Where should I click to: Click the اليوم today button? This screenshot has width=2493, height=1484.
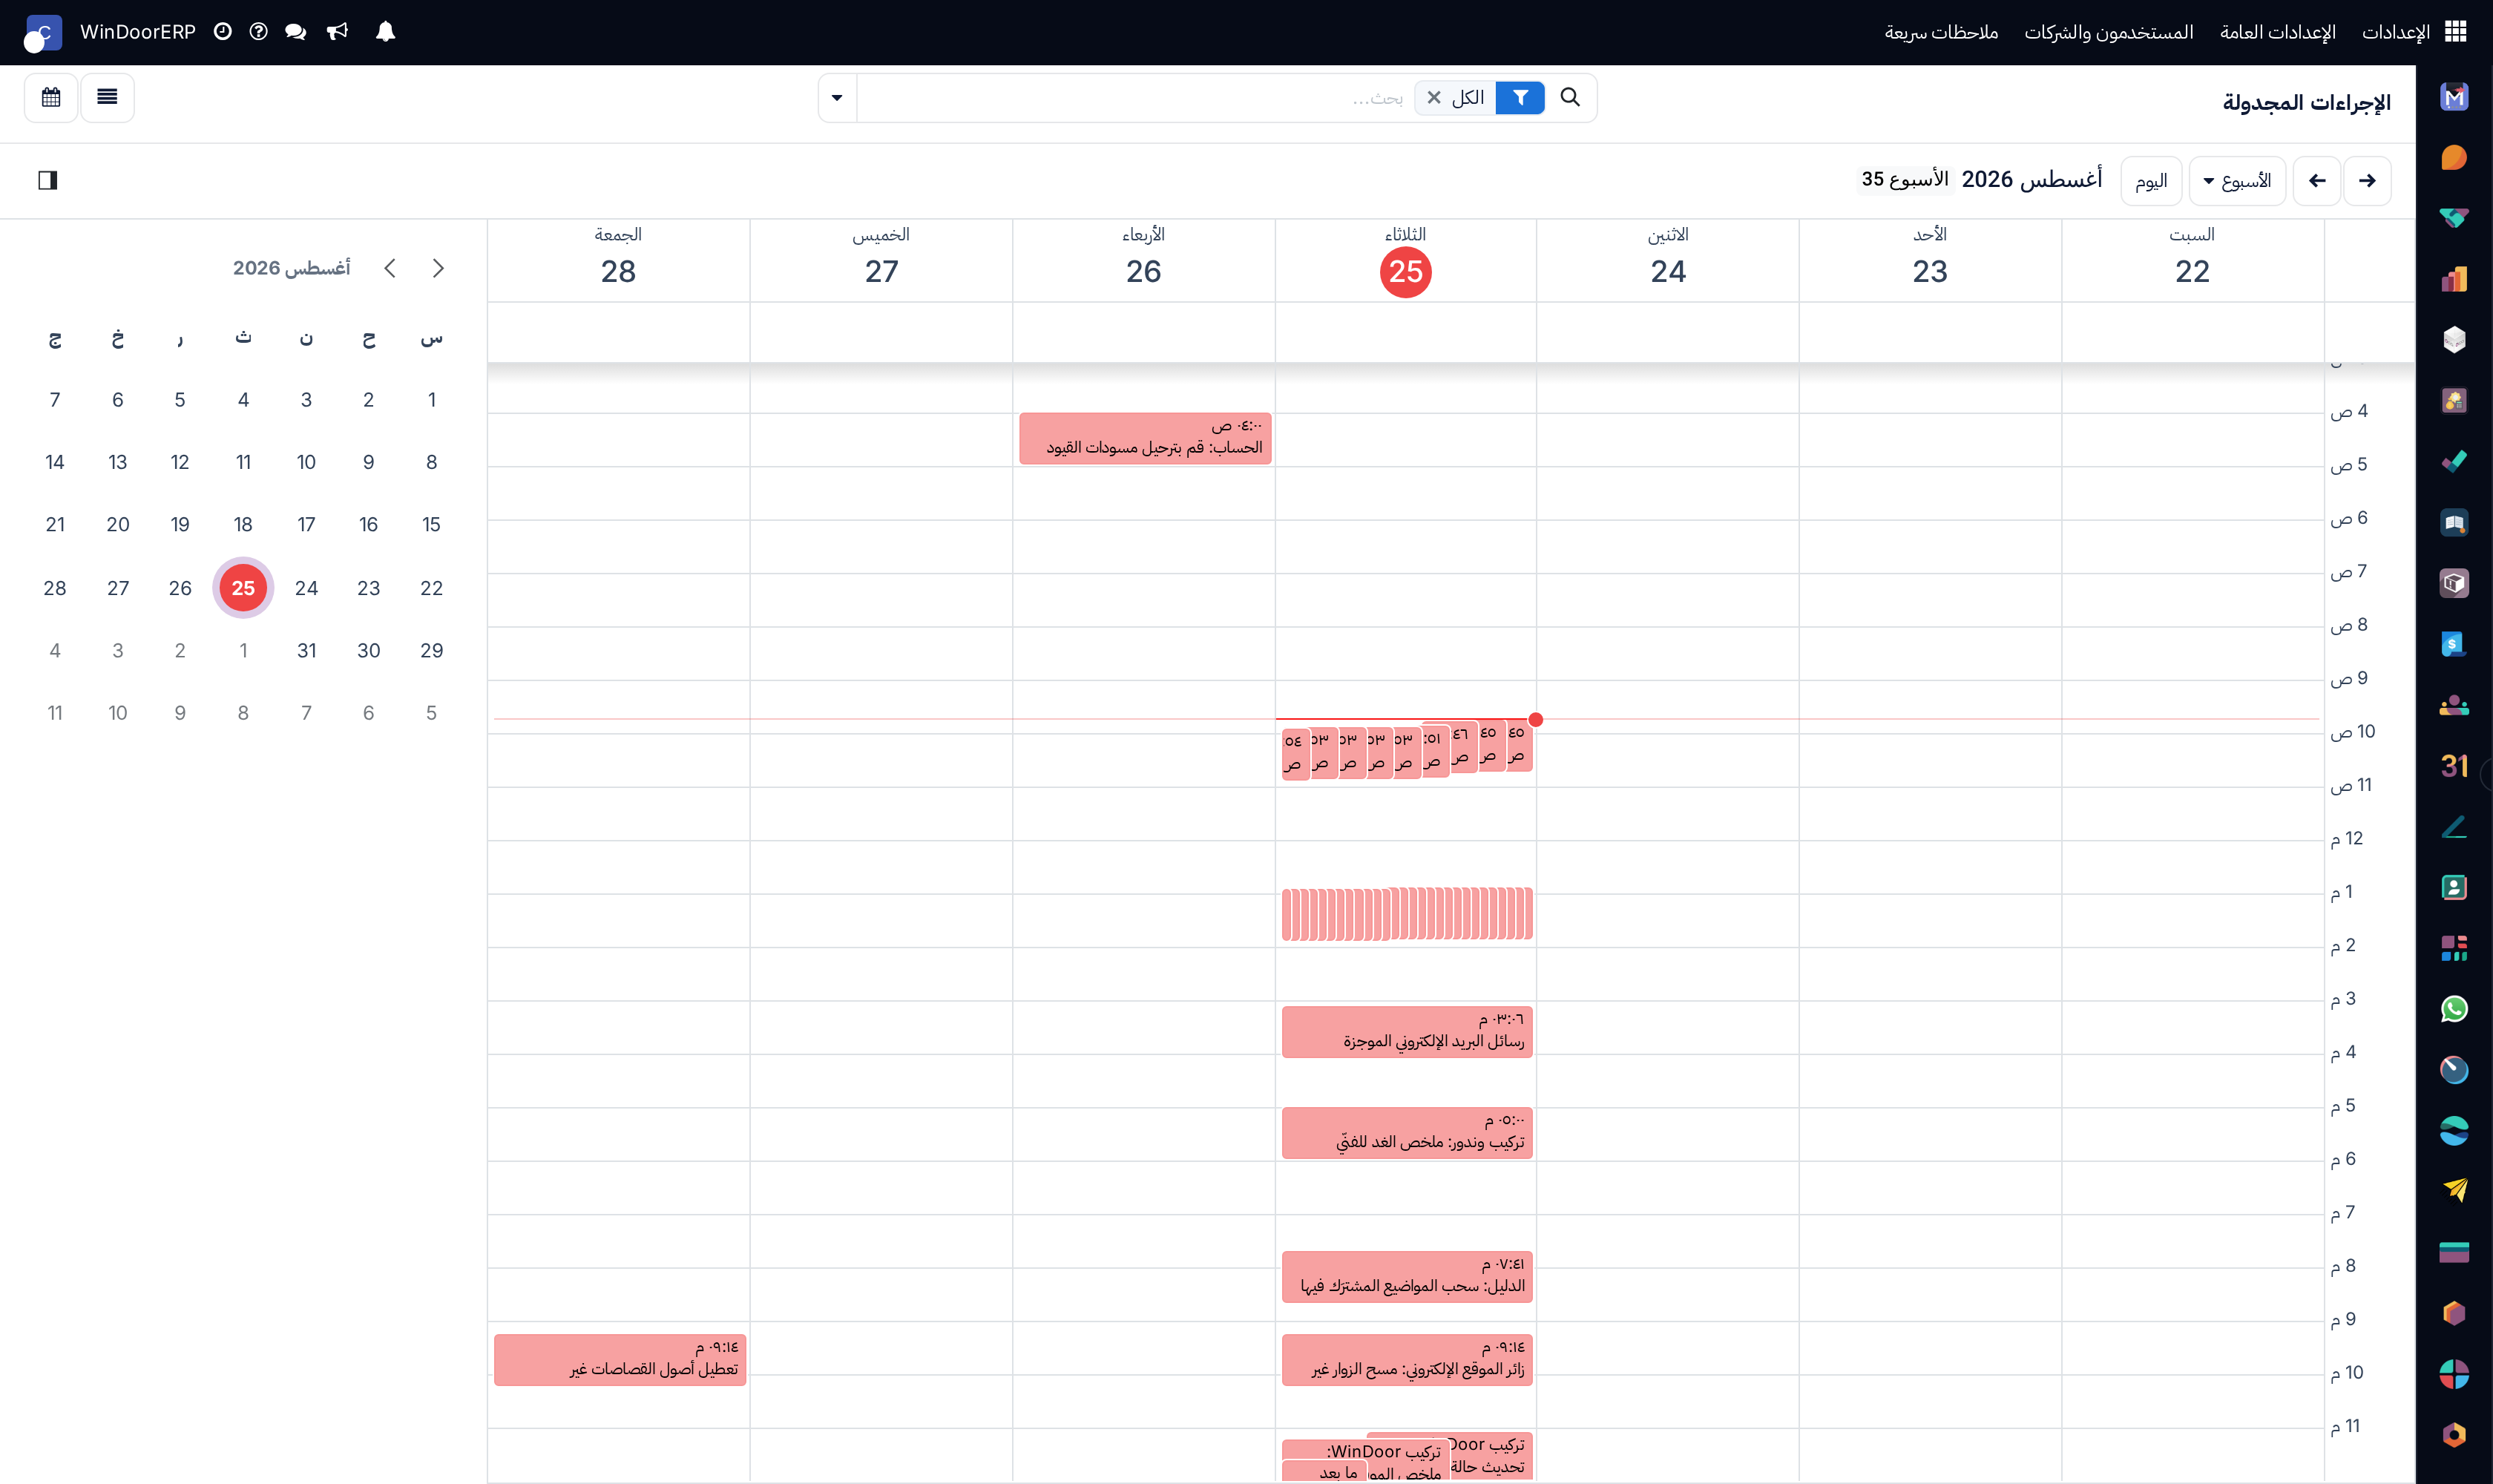click(x=2151, y=181)
